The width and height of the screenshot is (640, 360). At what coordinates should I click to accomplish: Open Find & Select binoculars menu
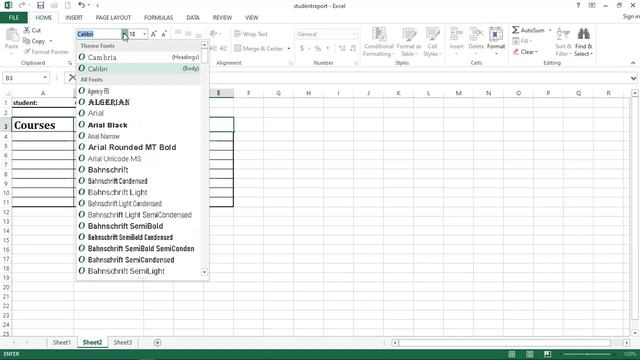coord(584,42)
